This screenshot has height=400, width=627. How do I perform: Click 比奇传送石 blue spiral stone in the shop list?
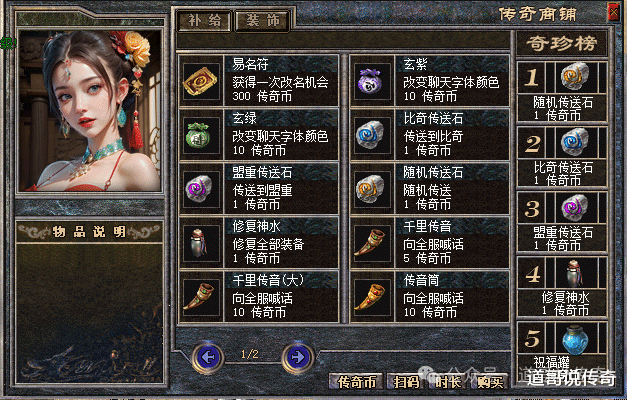click(371, 135)
